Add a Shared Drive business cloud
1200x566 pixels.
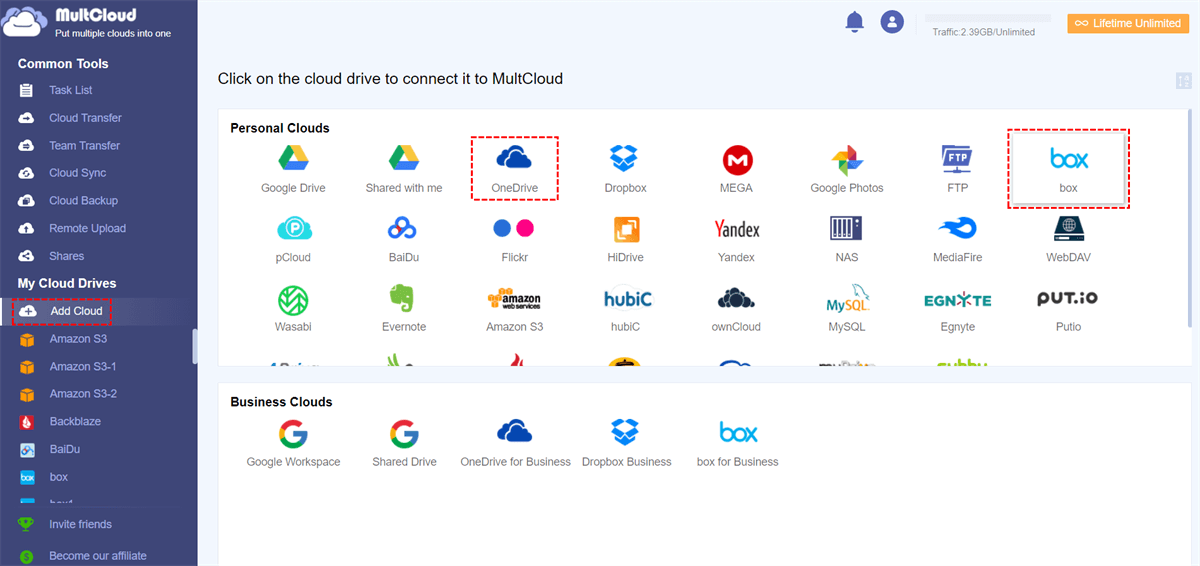point(404,443)
